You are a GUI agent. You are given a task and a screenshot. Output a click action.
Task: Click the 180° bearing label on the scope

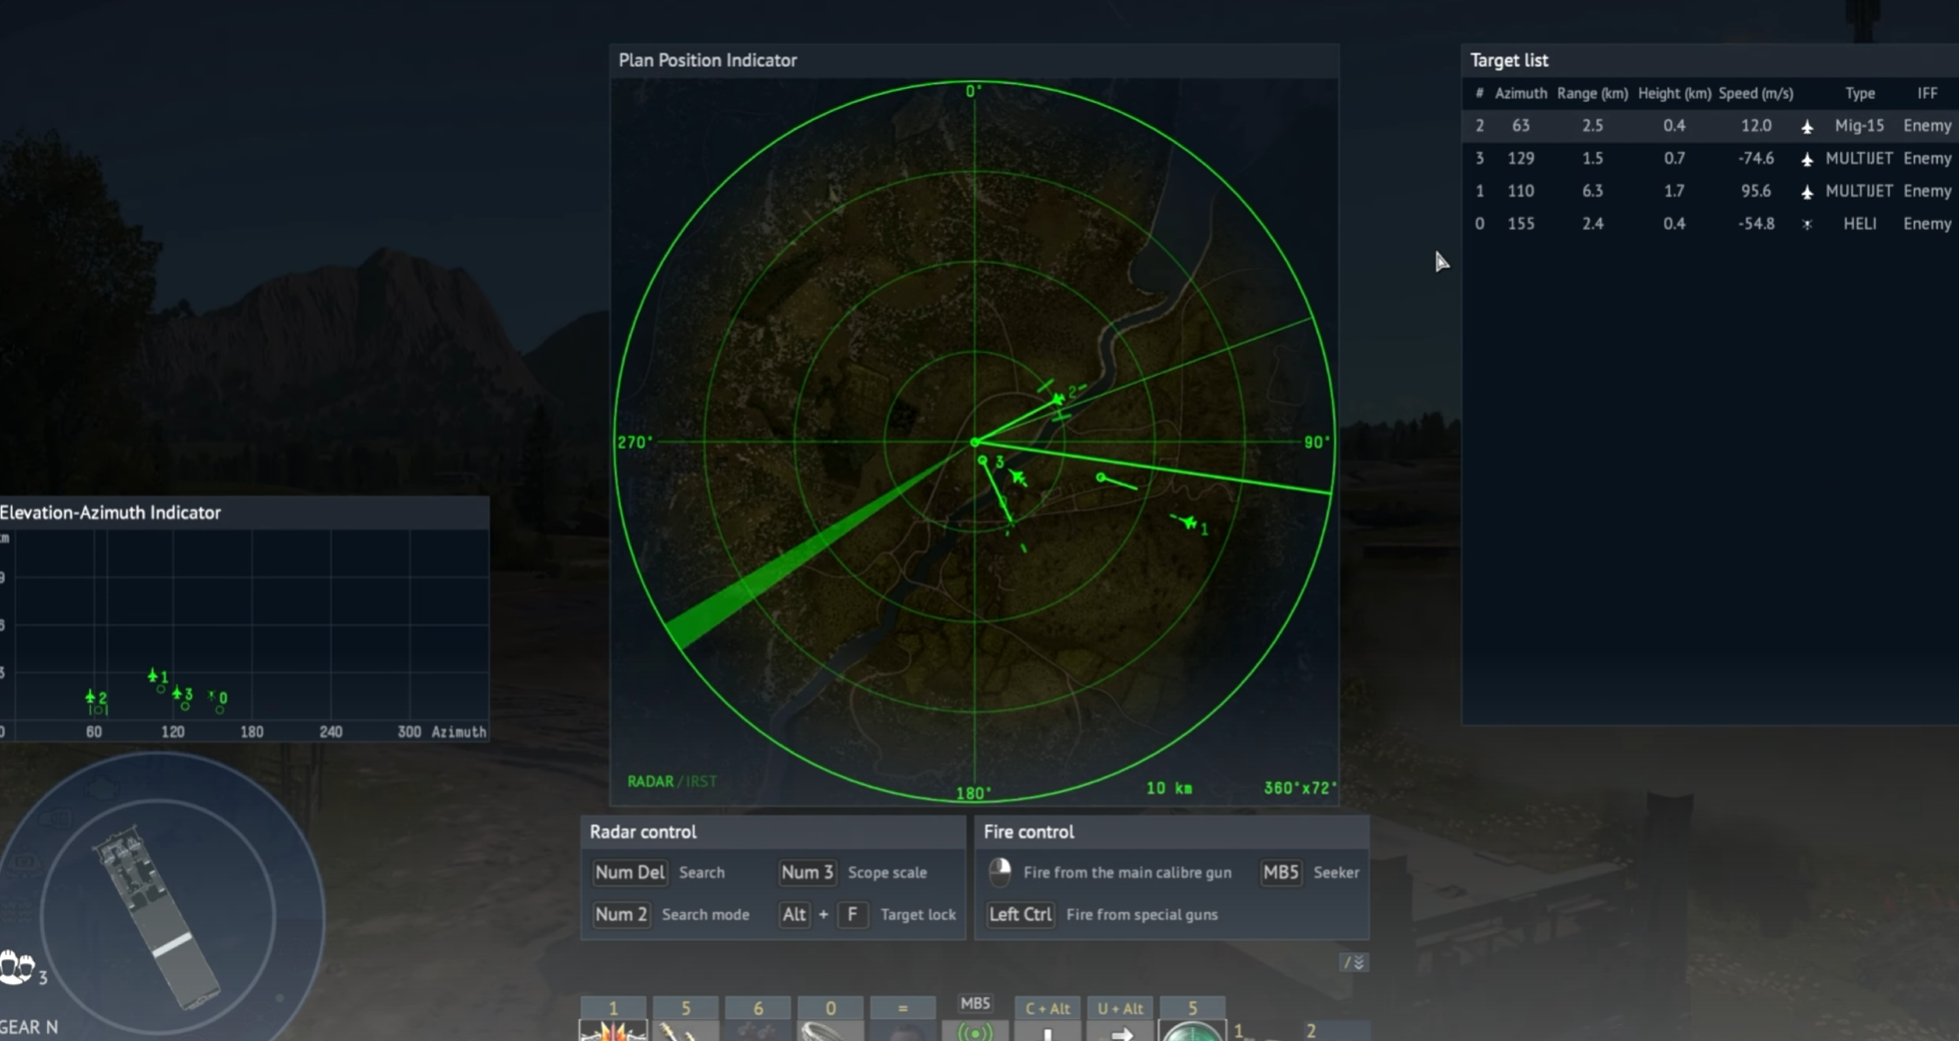(973, 793)
